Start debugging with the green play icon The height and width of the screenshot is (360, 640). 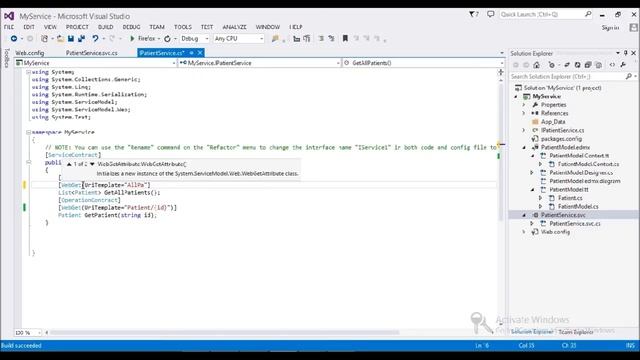click(132, 38)
